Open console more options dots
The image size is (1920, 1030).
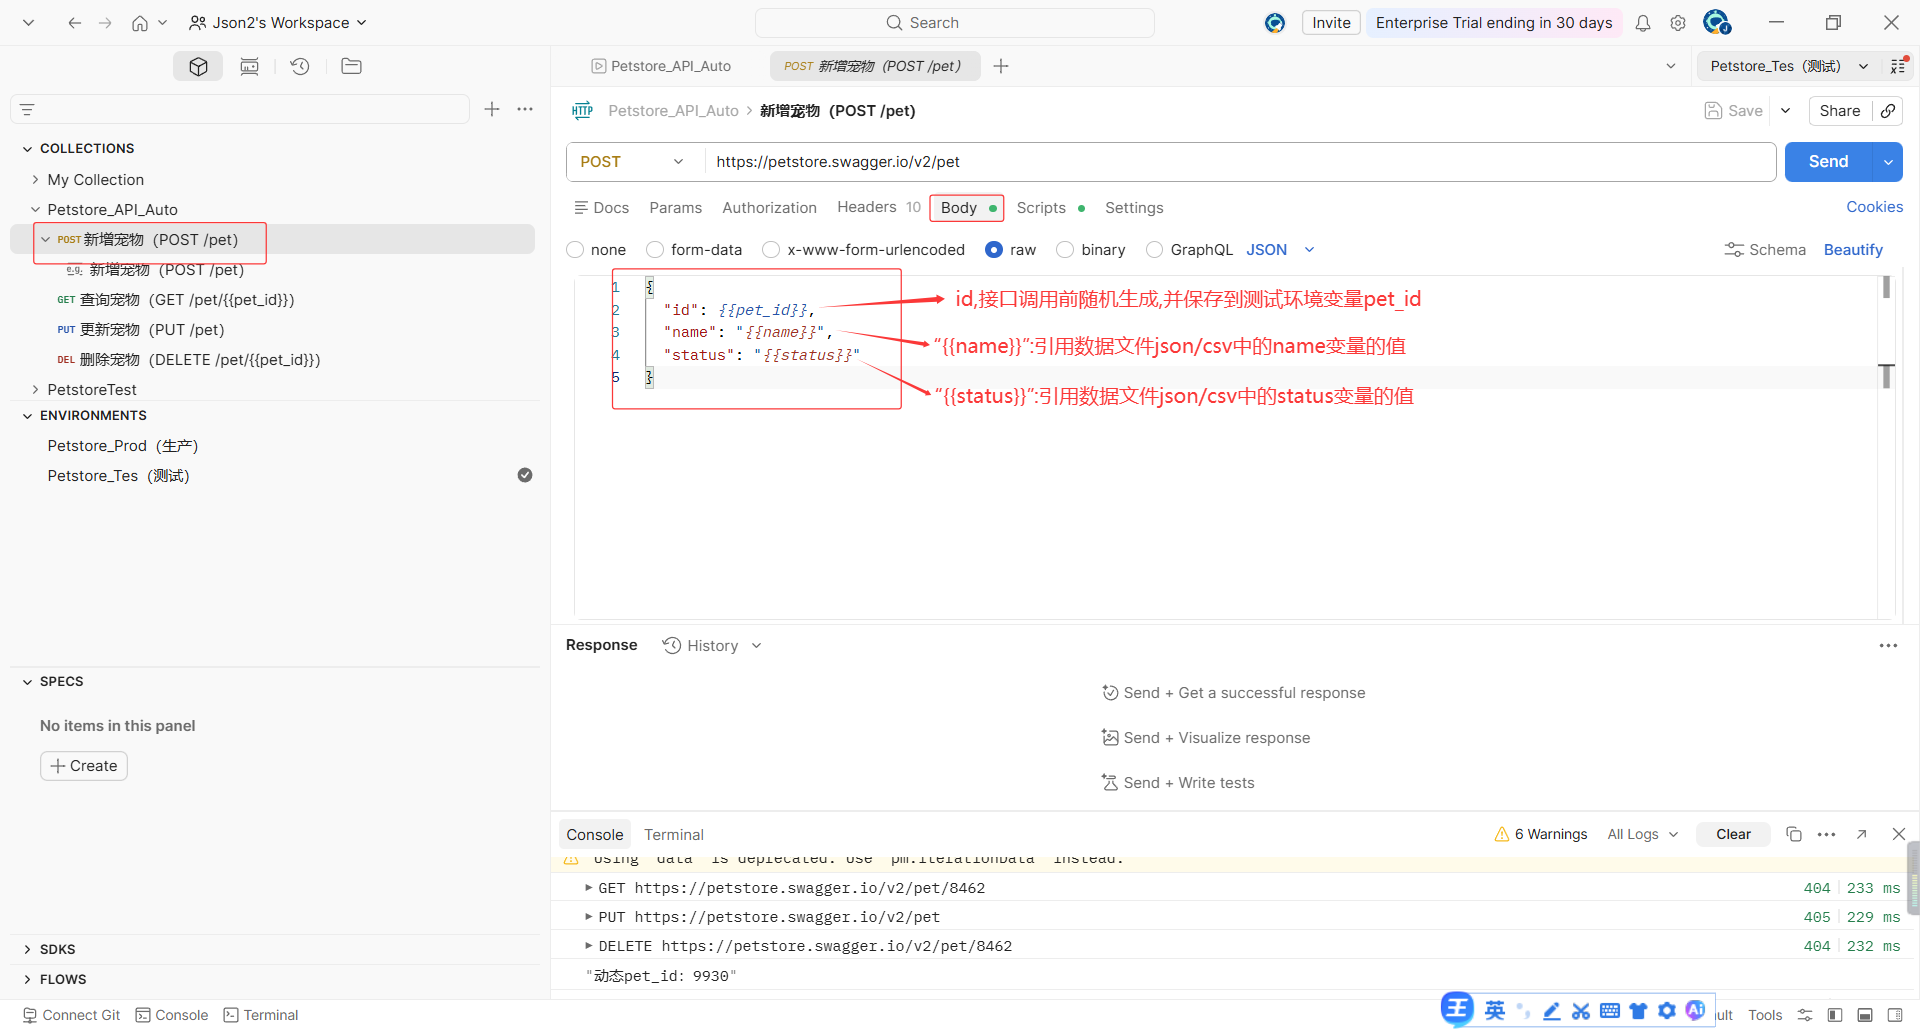pos(1826,834)
